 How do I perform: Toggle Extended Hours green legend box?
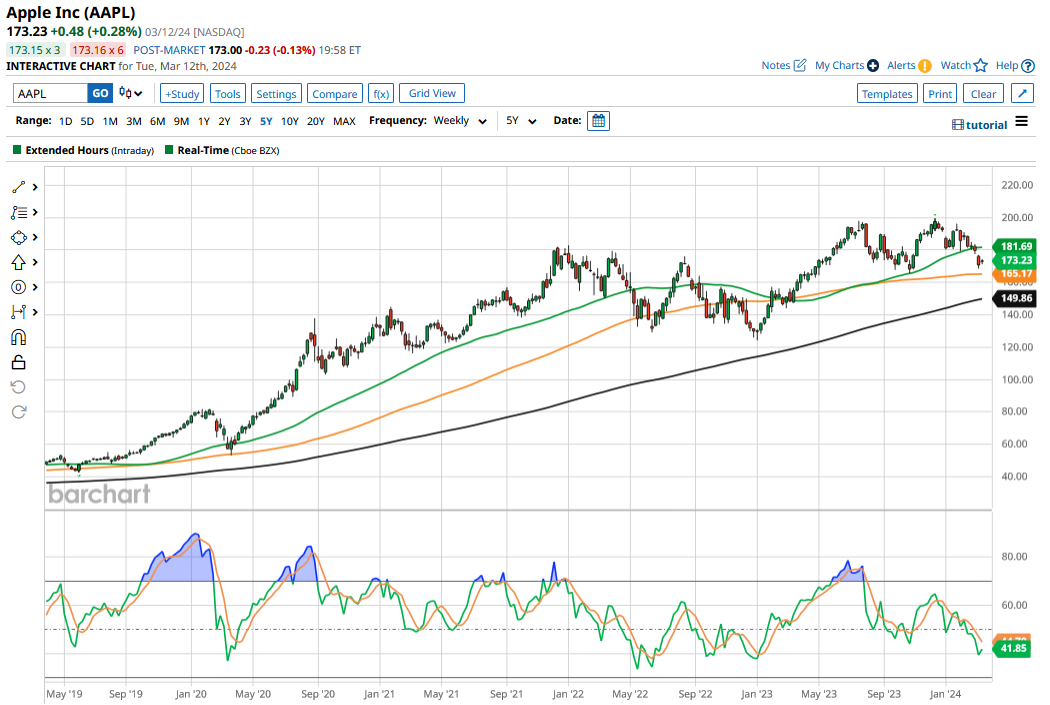(17, 150)
